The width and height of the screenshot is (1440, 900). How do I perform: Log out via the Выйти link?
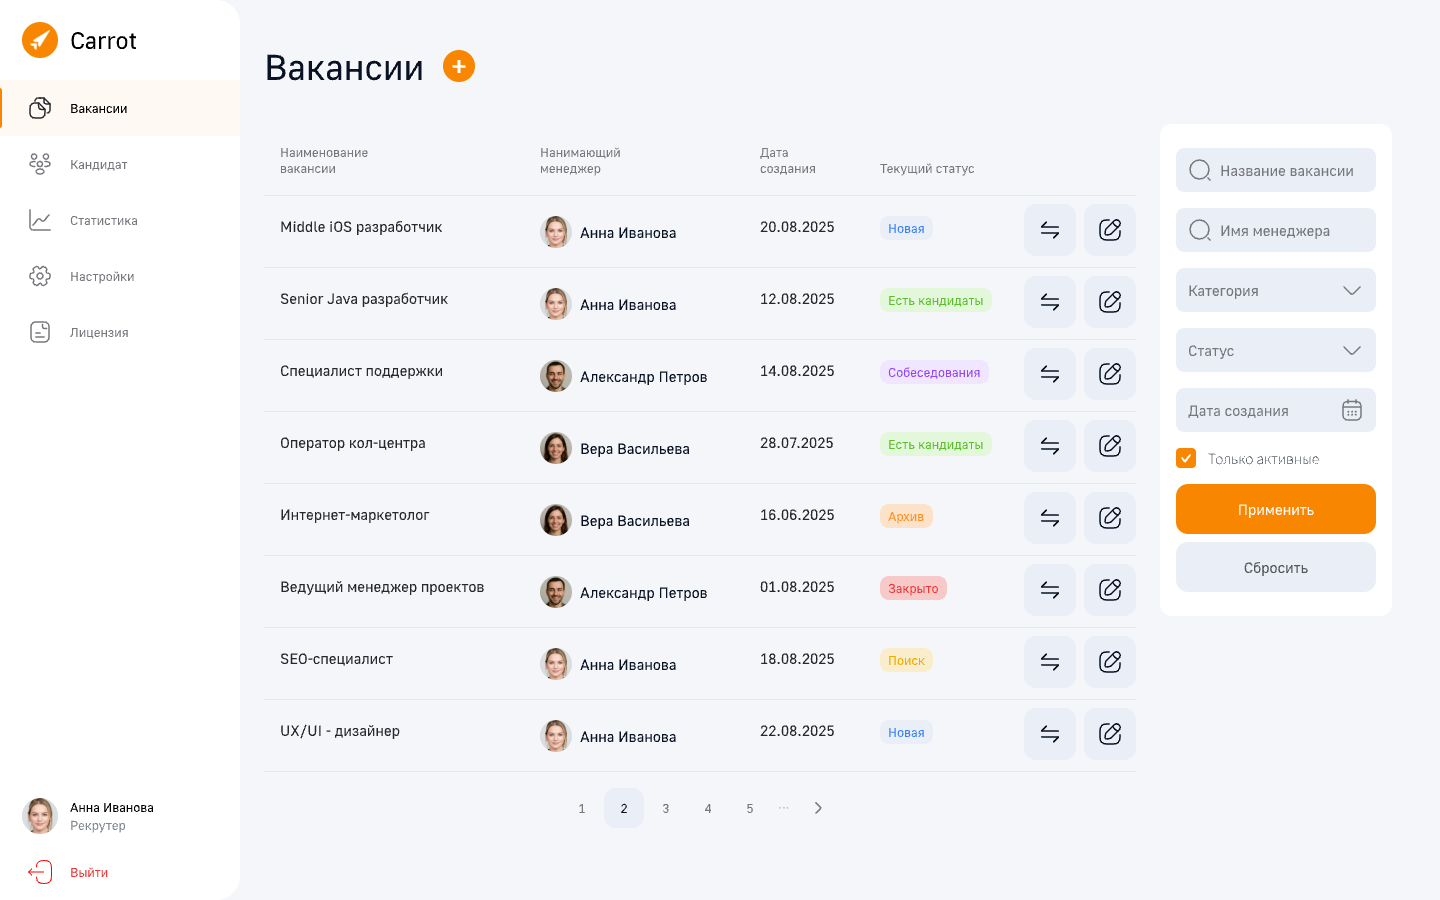coord(89,873)
